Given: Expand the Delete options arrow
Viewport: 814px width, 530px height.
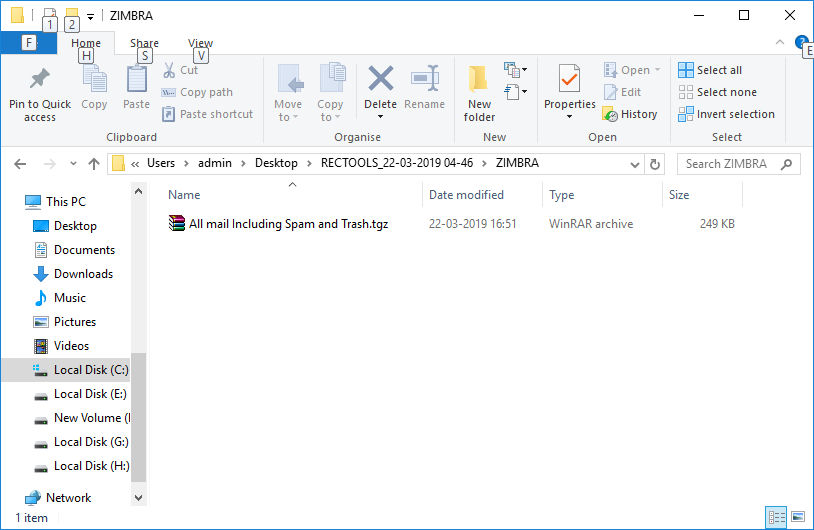Looking at the screenshot, I should 381,117.
